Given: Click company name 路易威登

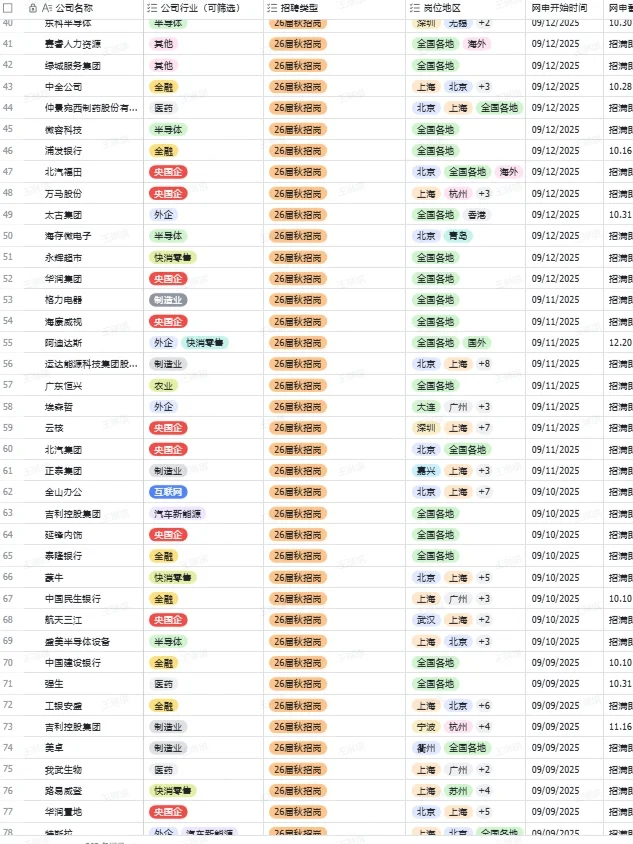Looking at the screenshot, I should (64, 791).
